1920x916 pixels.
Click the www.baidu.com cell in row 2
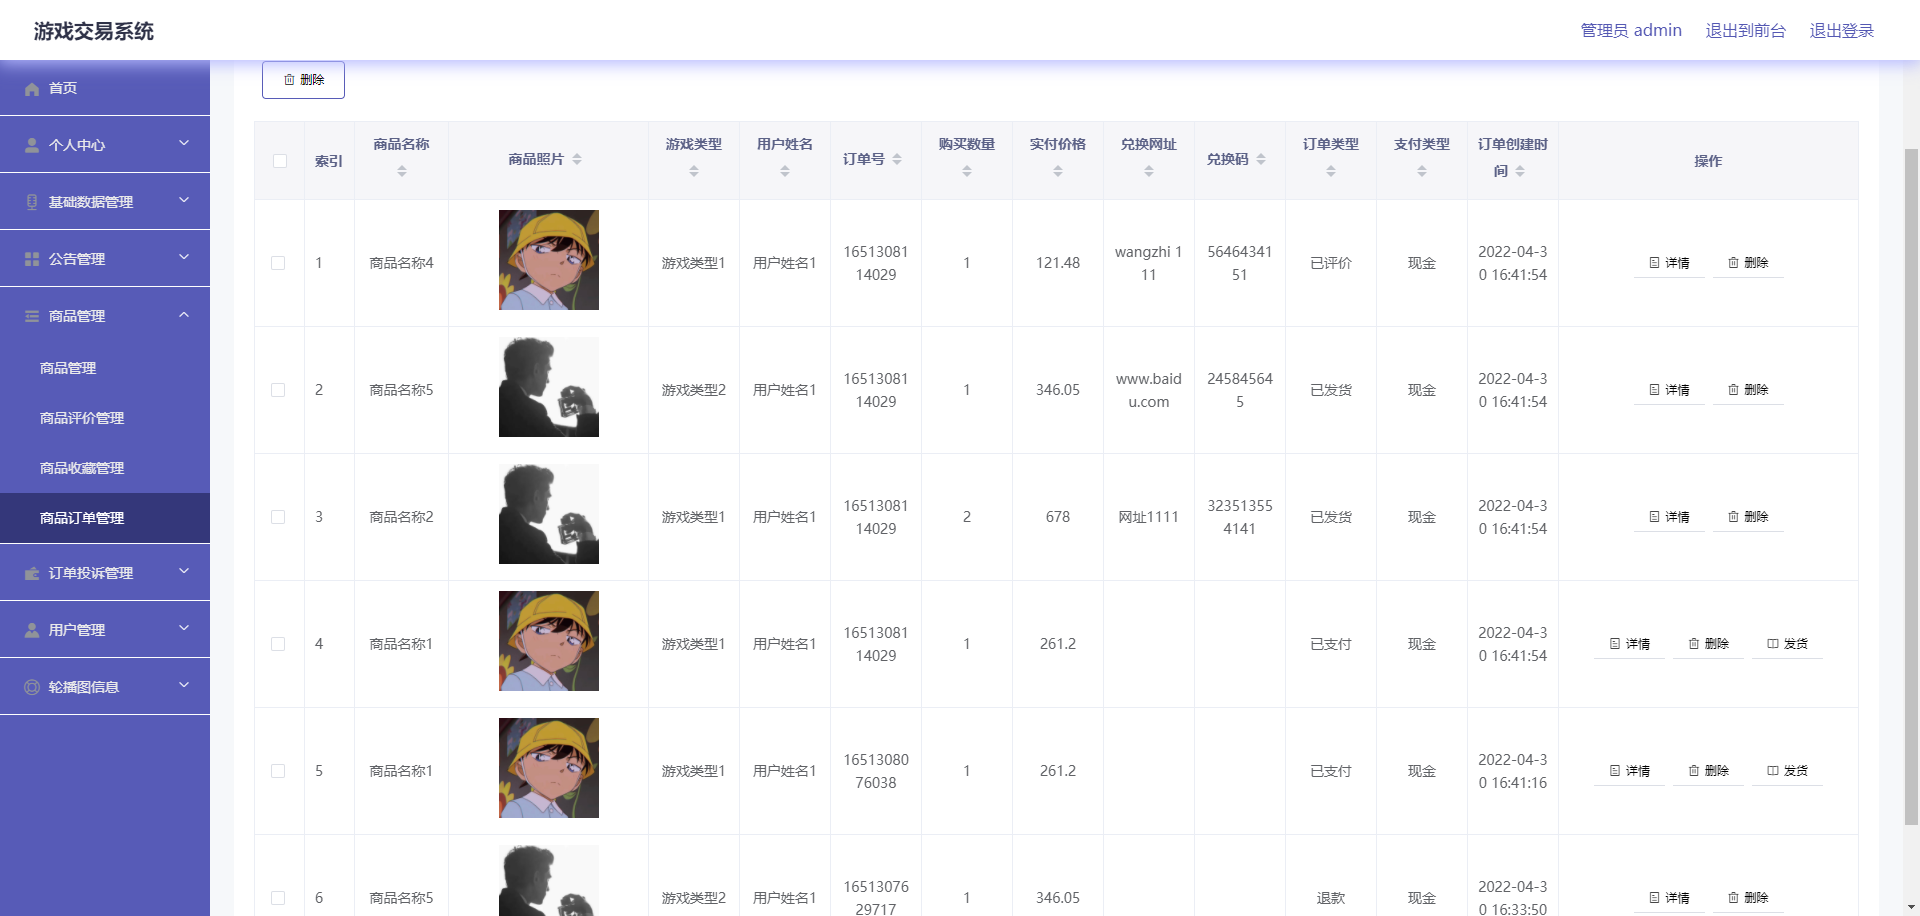(x=1149, y=390)
